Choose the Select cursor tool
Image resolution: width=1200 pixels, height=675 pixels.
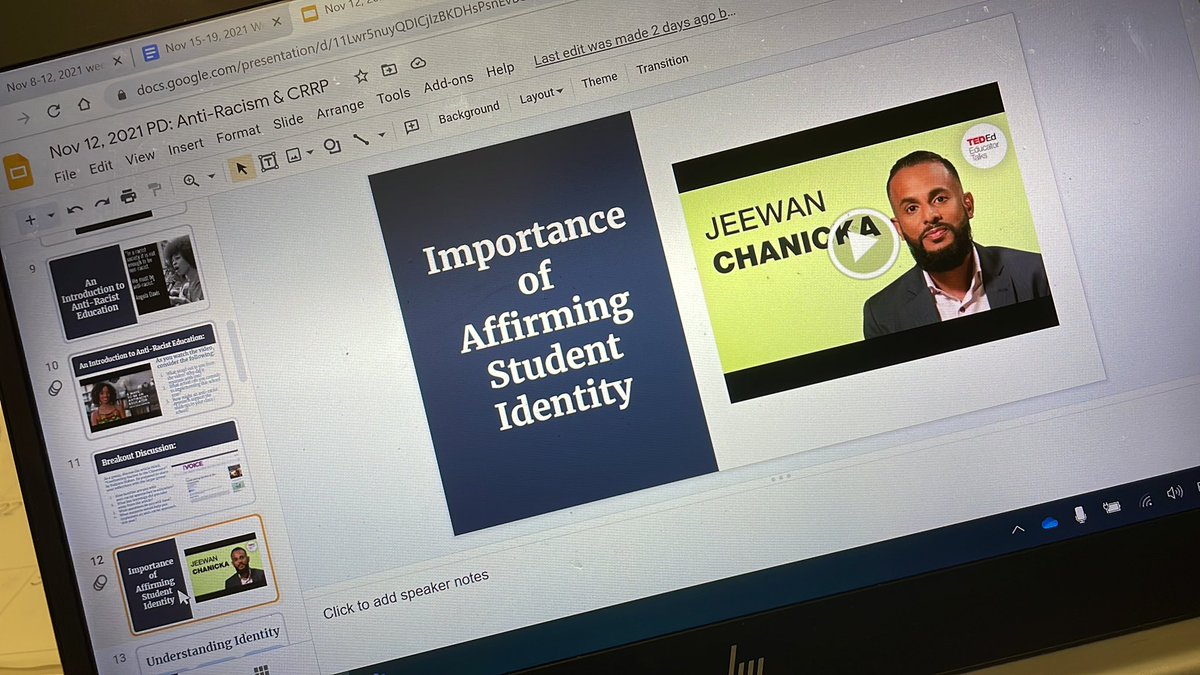[x=242, y=168]
